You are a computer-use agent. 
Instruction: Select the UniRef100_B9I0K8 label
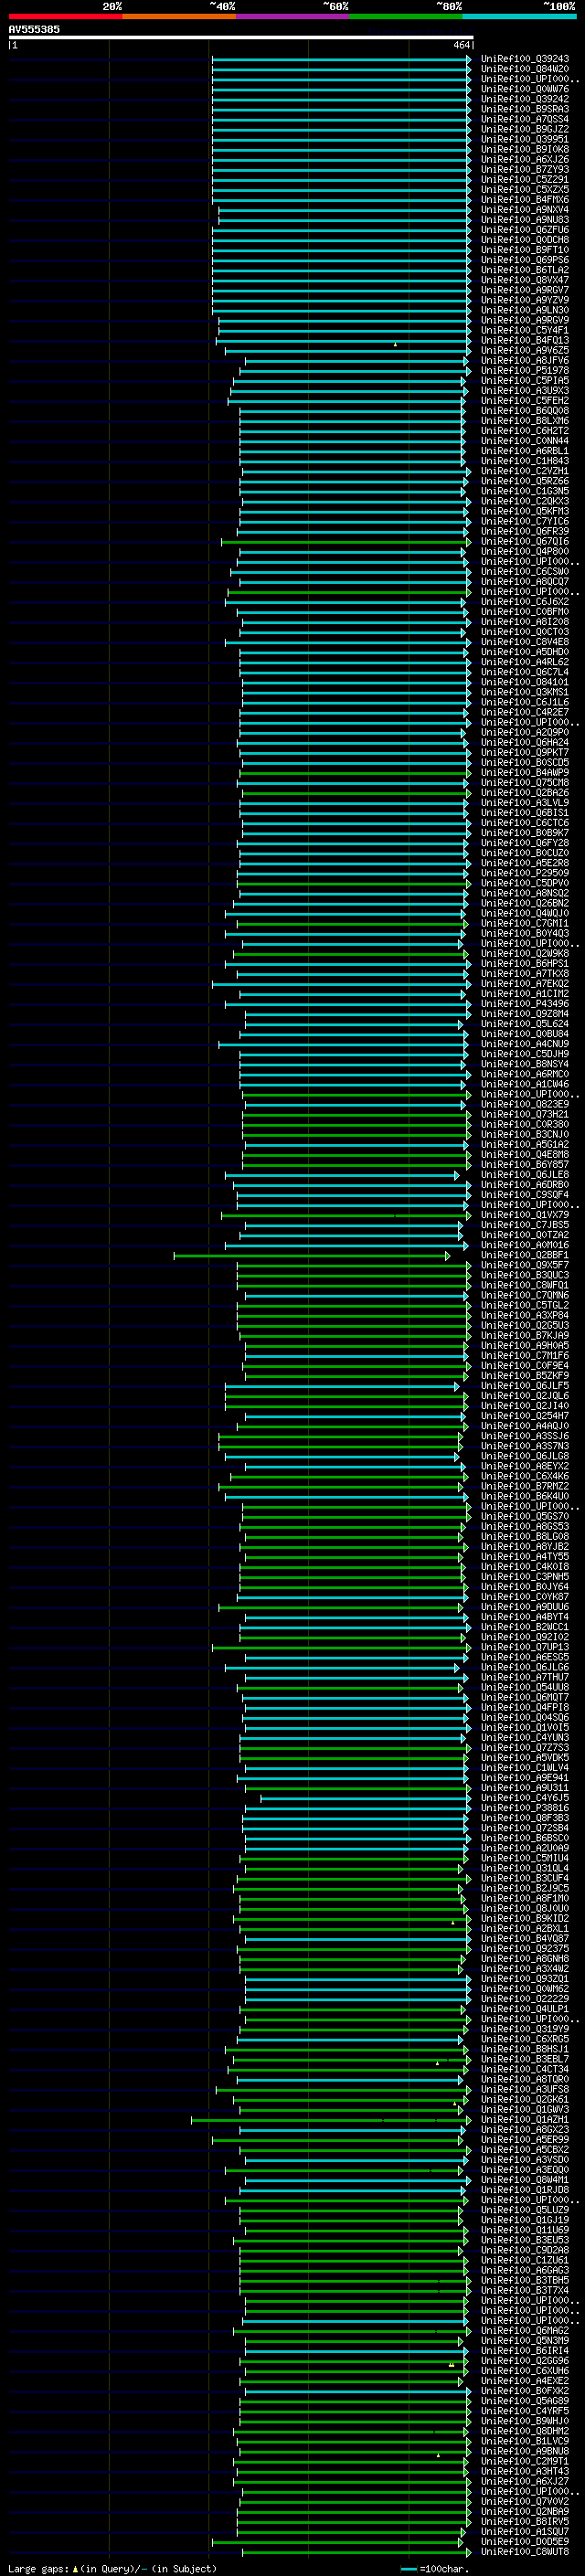click(525, 149)
